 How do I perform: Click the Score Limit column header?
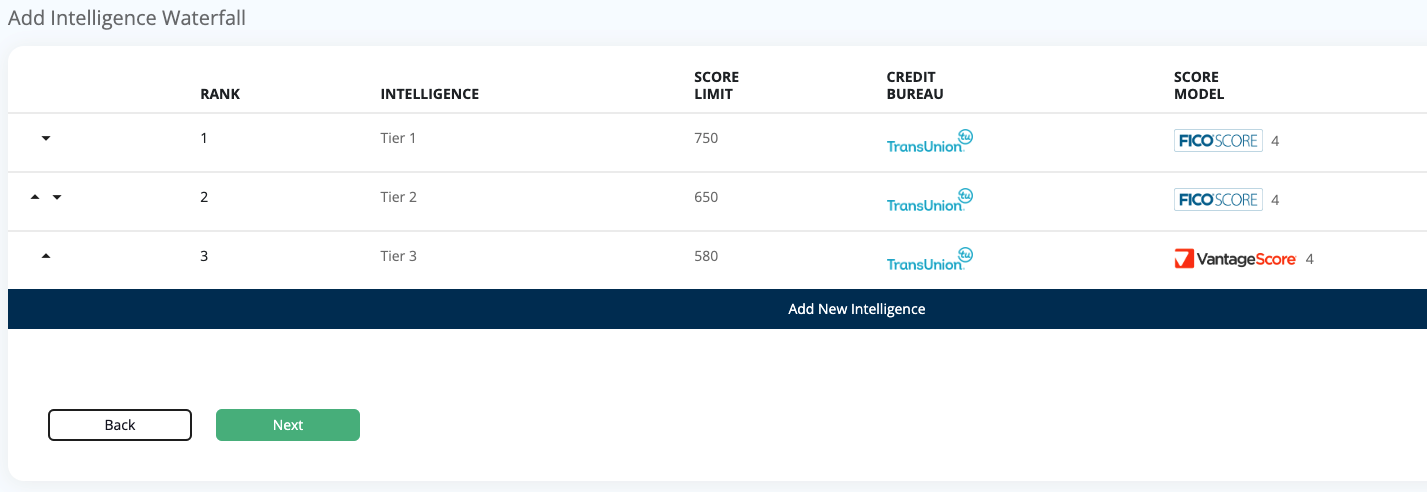tap(717, 86)
